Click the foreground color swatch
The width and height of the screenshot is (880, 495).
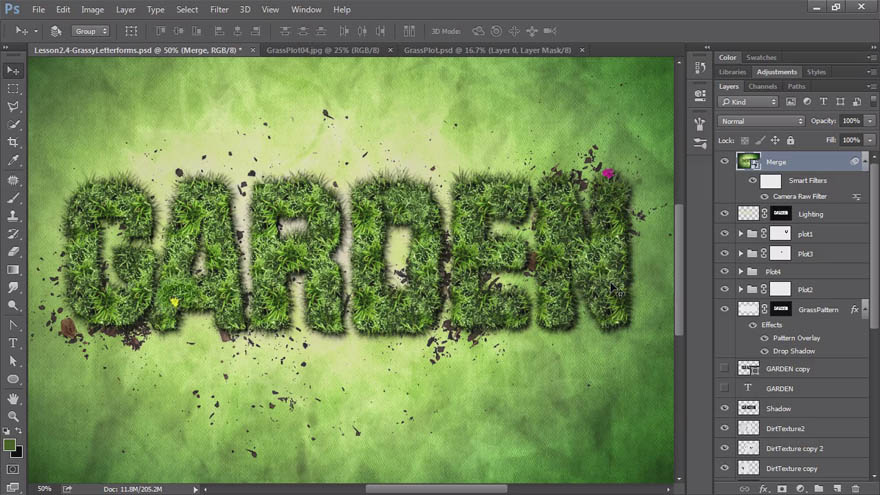click(x=9, y=445)
